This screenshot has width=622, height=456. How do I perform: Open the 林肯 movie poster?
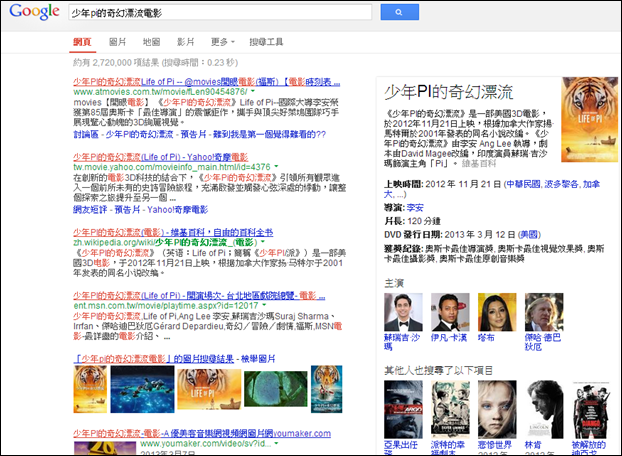click(x=544, y=410)
